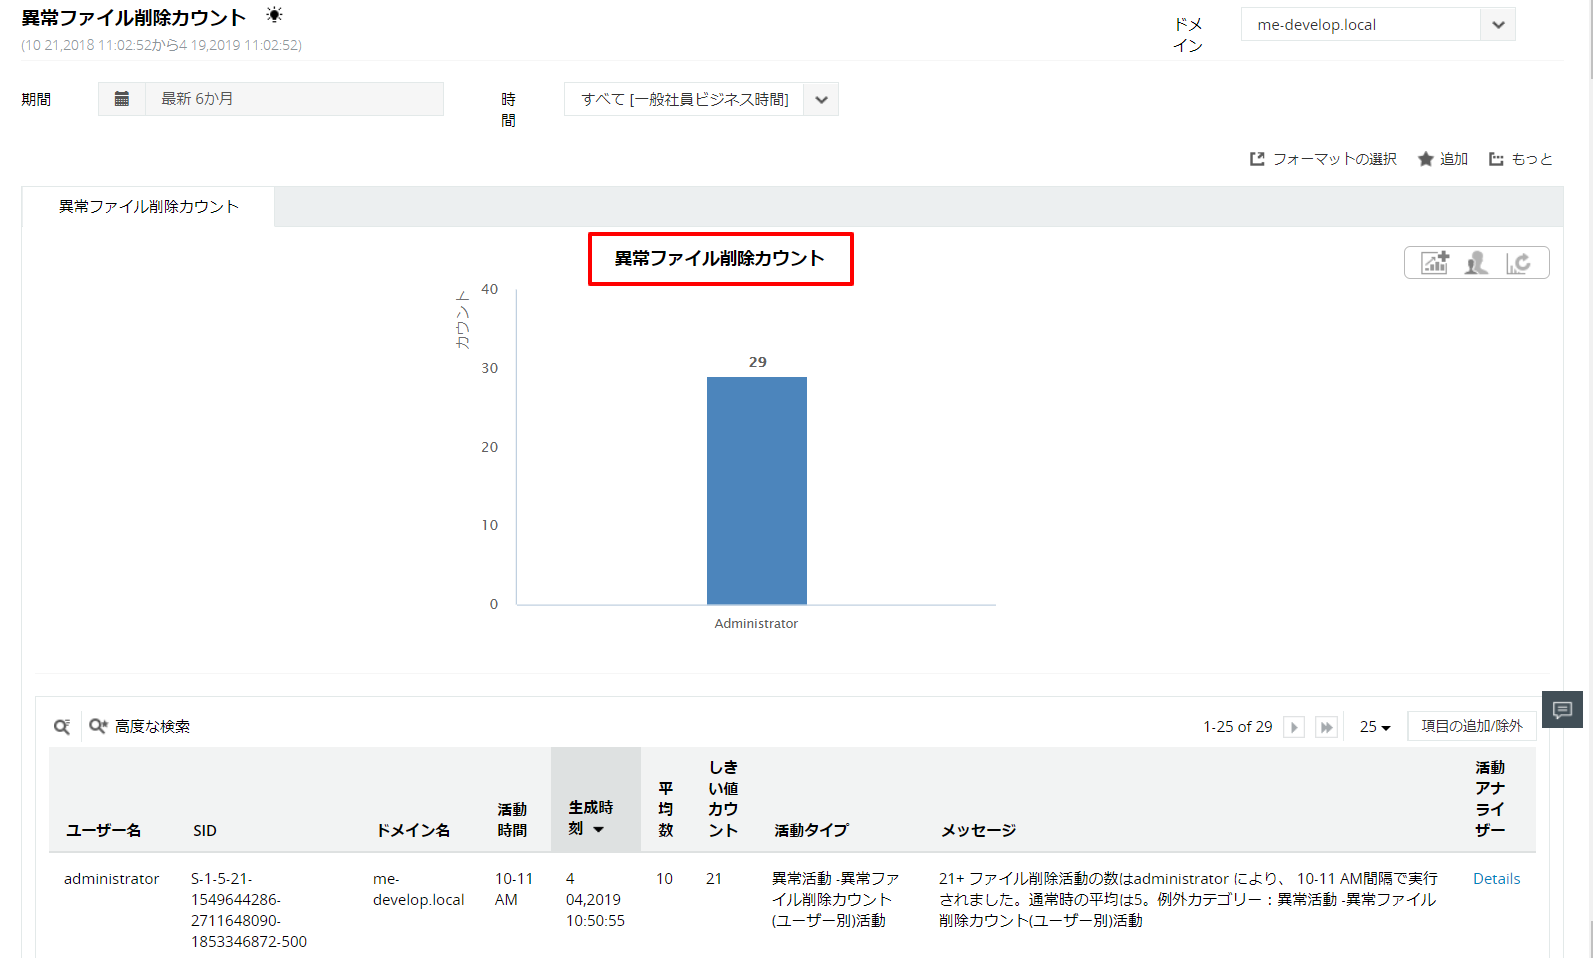
Task: Open the me-develop.local domain dropdown
Action: pyautogui.click(x=1497, y=25)
